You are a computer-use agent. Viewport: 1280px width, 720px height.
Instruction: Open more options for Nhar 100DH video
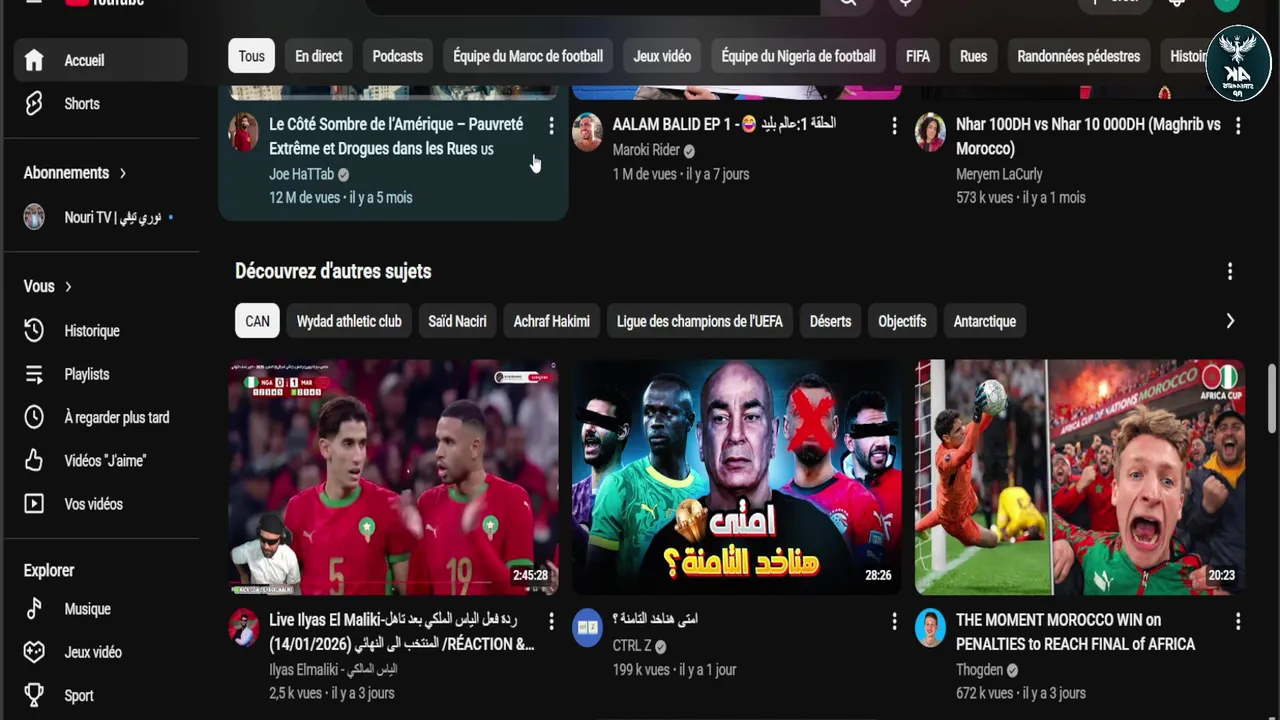pos(1238,126)
